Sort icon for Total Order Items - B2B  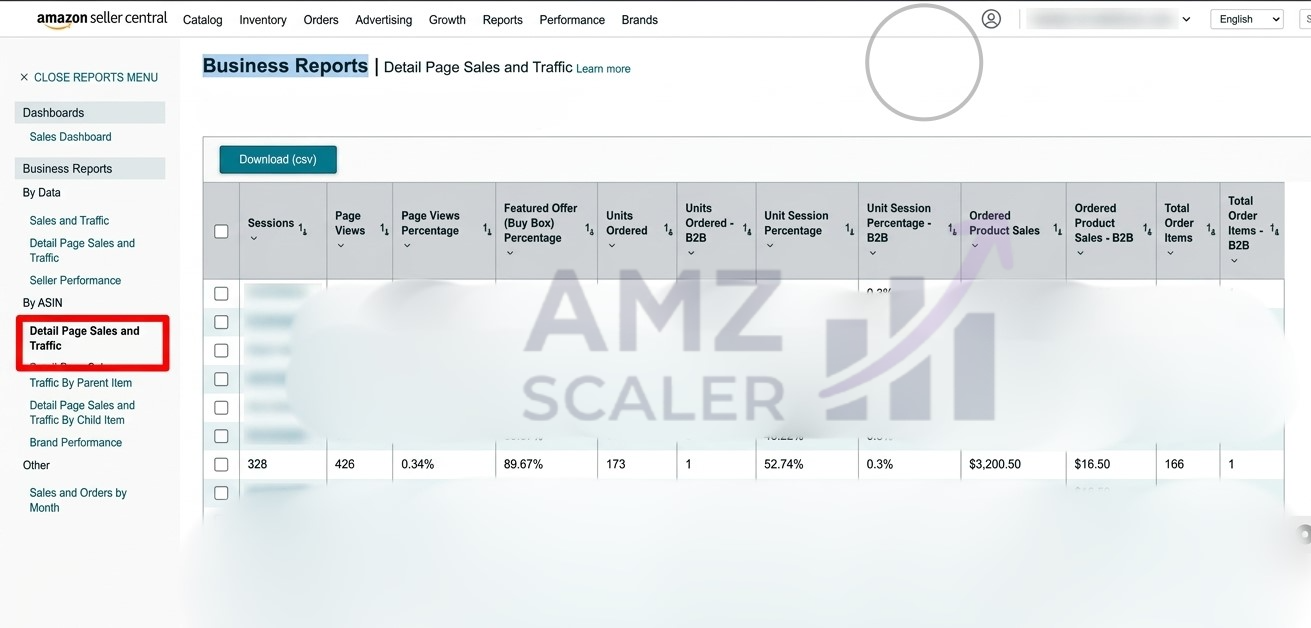pyautogui.click(x=1274, y=230)
